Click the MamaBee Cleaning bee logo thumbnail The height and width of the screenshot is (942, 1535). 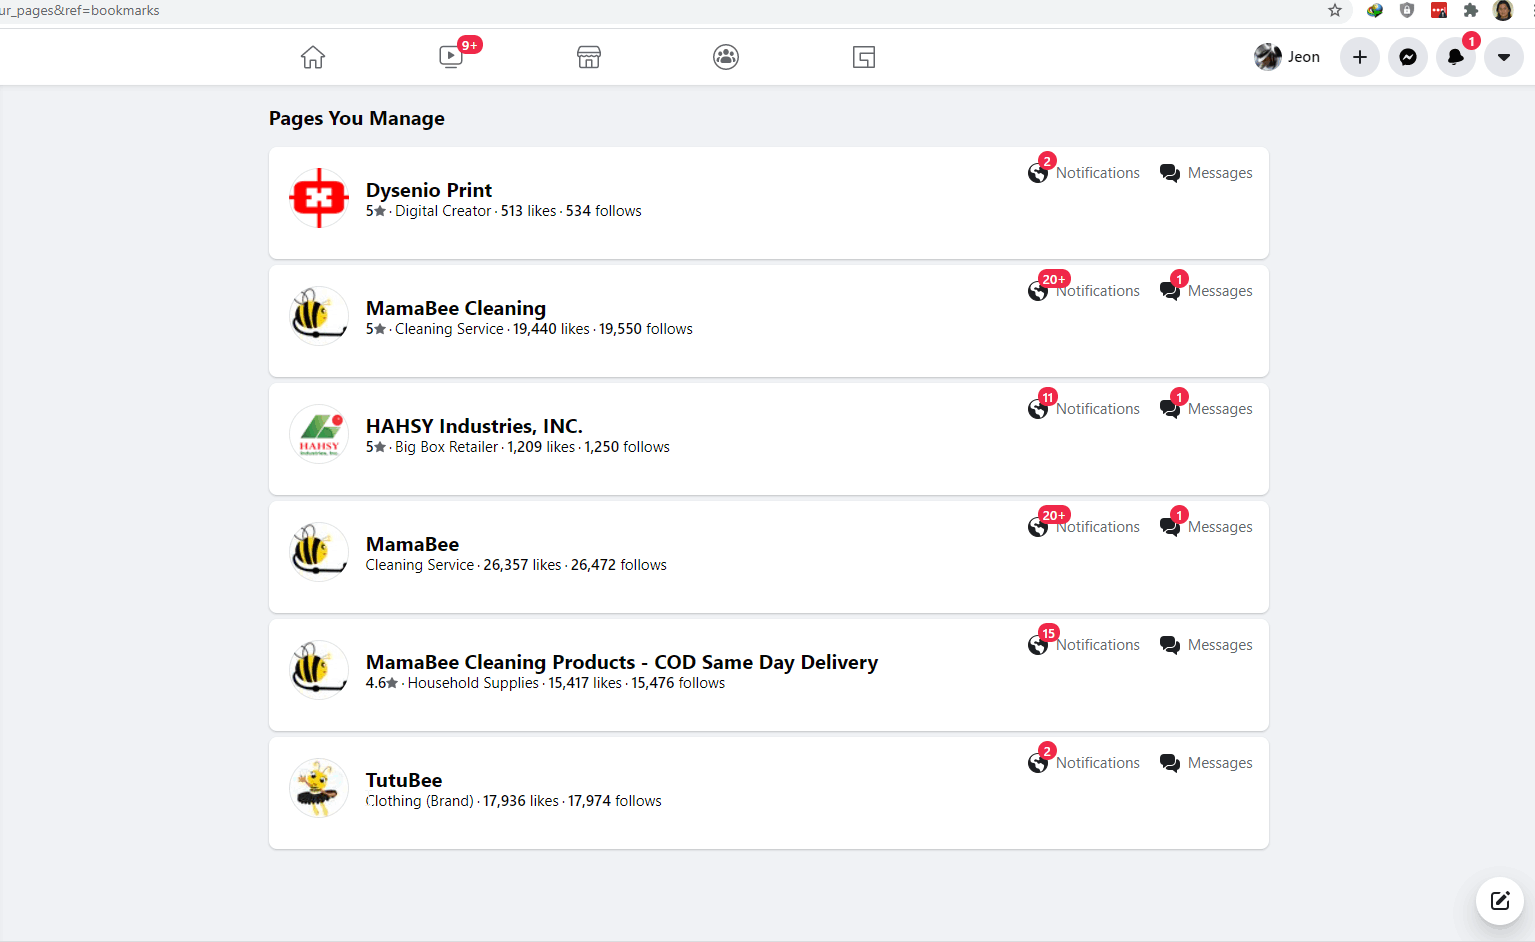click(319, 316)
